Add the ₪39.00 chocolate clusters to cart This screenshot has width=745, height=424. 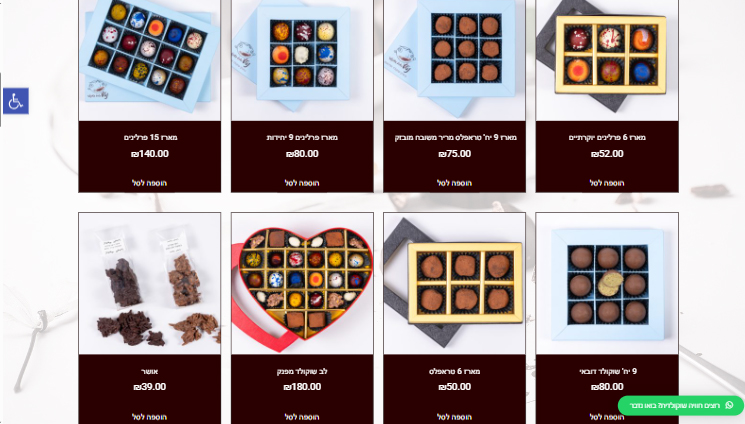(x=149, y=417)
